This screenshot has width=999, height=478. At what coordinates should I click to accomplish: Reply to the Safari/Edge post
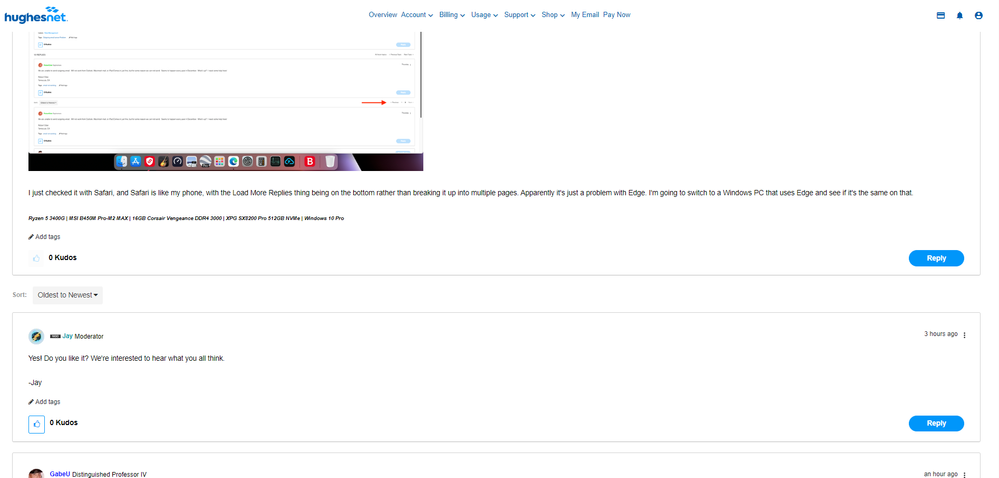[x=936, y=258]
